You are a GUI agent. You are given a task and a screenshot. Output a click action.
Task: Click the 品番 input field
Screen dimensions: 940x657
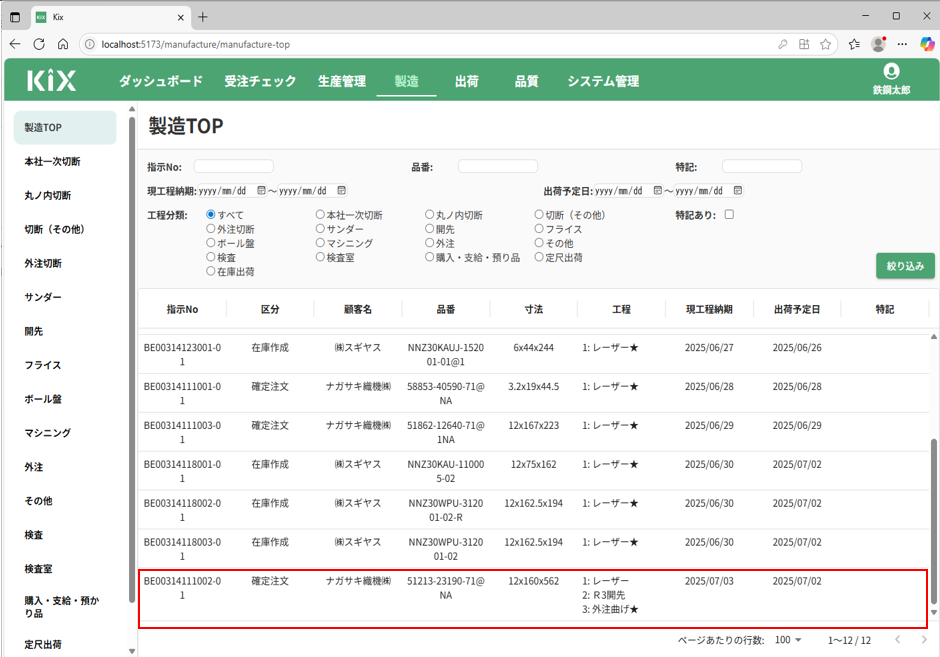coord(498,166)
